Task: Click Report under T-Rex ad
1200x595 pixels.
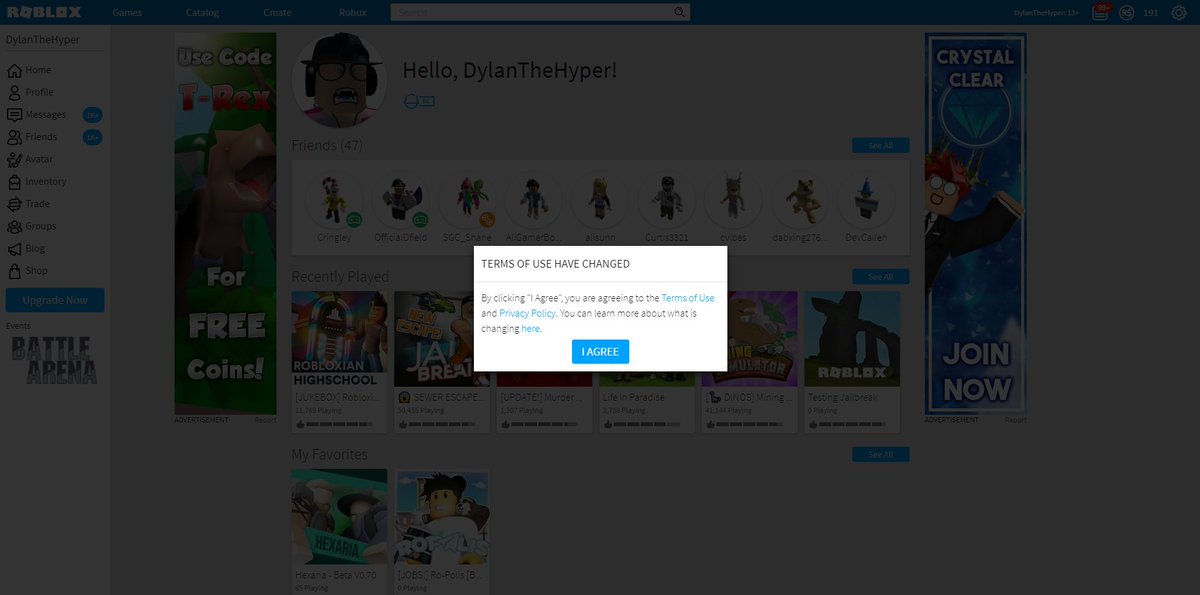Action: point(265,420)
